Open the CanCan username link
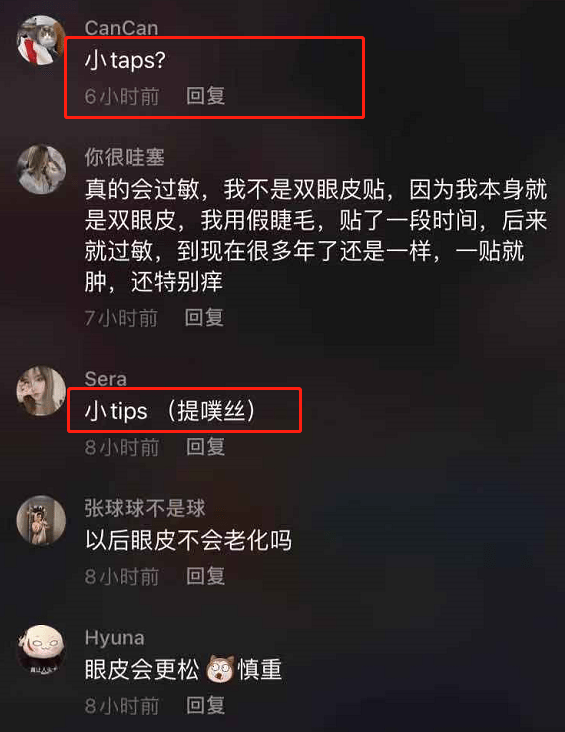The image size is (565, 732). (121, 28)
